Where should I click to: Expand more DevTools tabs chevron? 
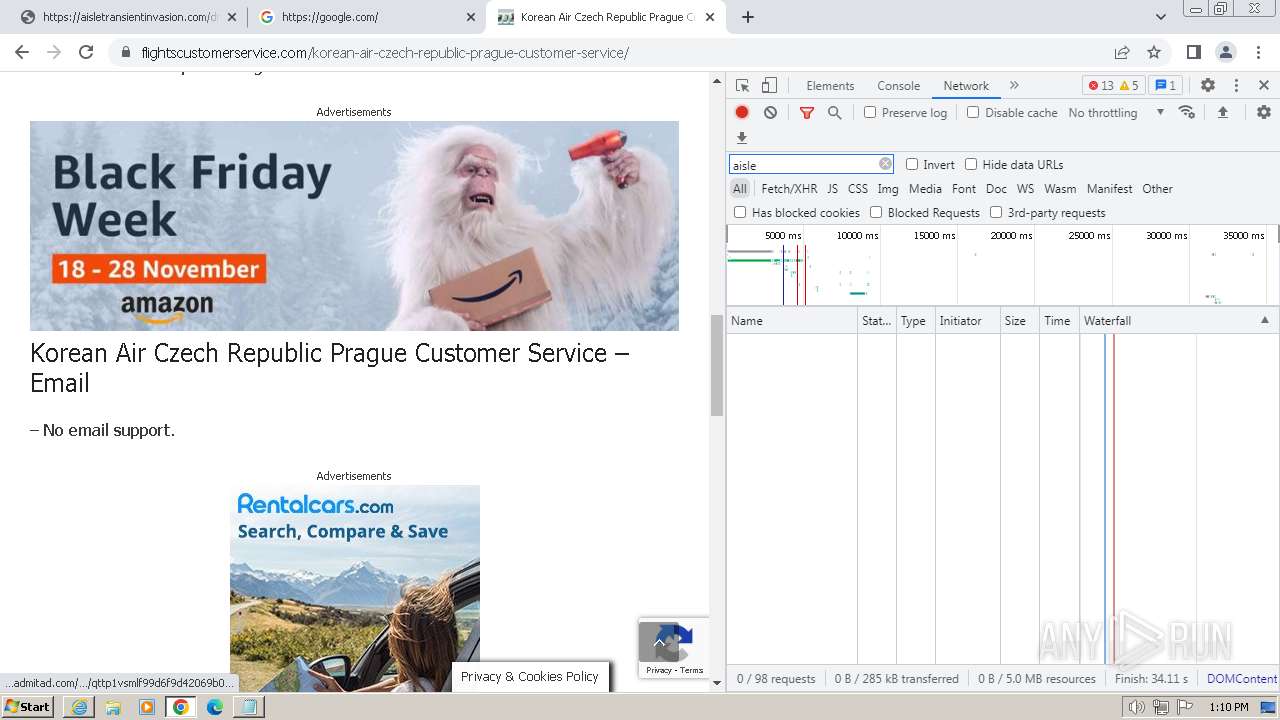[1014, 86]
